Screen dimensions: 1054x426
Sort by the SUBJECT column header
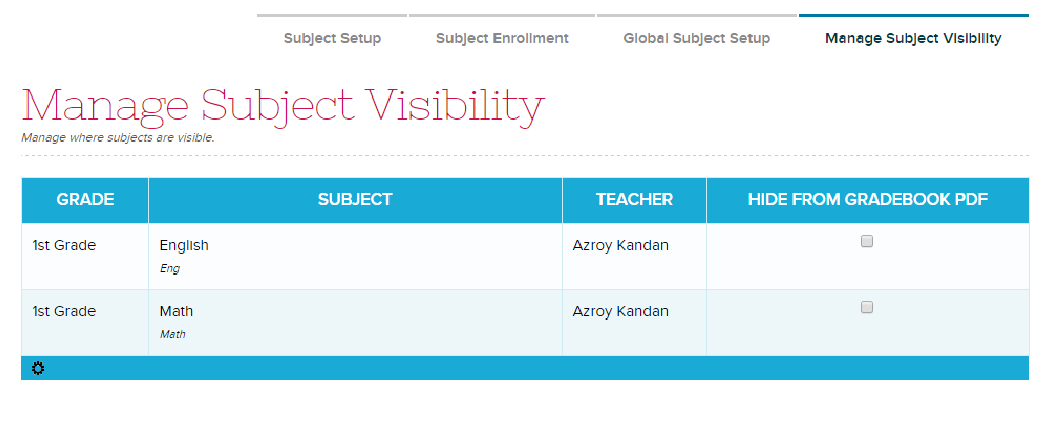[x=355, y=199]
